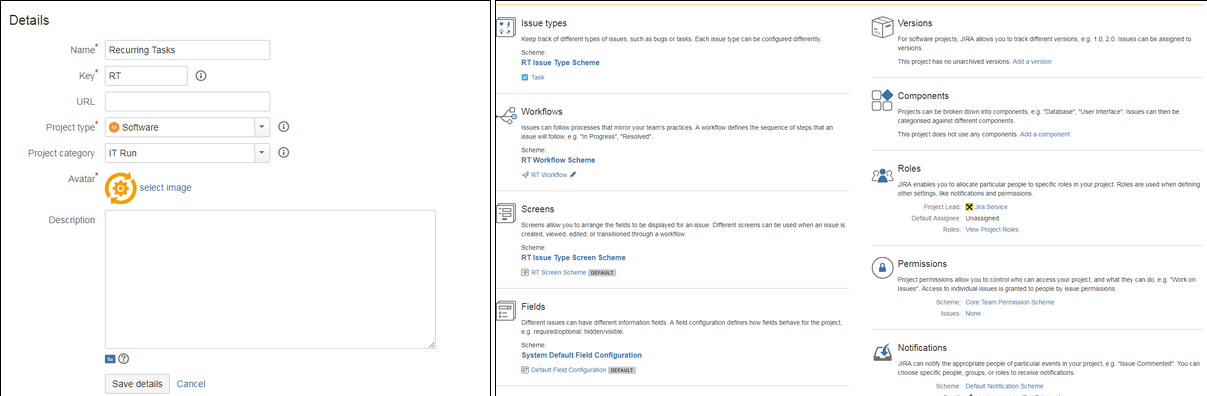1207x396 pixels.
Task: Click the info icon next to Key field
Action: tap(201, 76)
